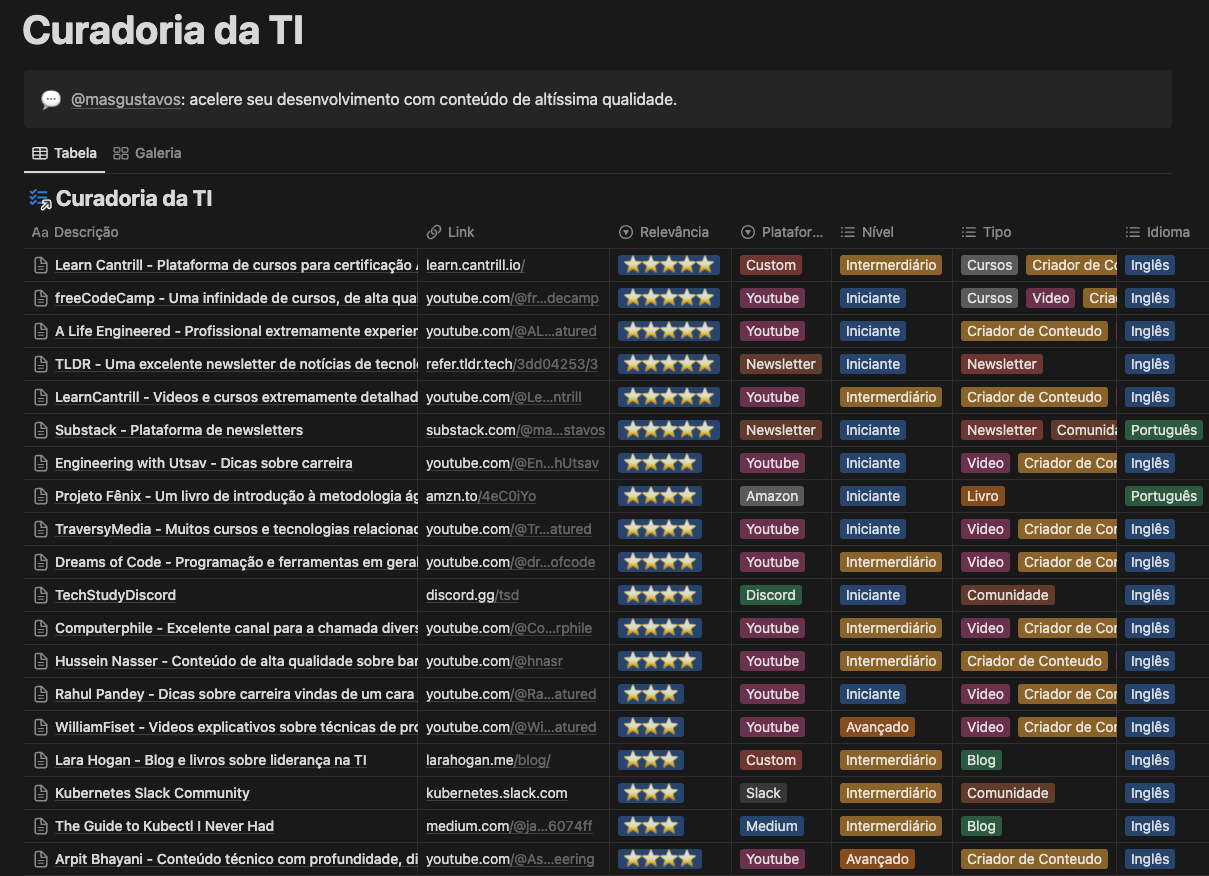This screenshot has width=1209, height=876.
Task: Switch to the Galeria view tab
Action: 147,153
